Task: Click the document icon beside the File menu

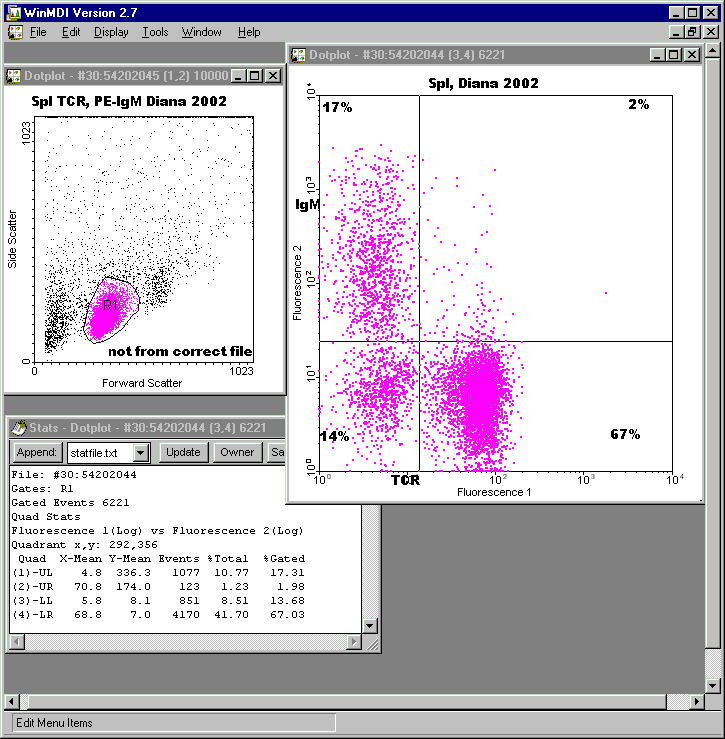Action: tap(15, 32)
